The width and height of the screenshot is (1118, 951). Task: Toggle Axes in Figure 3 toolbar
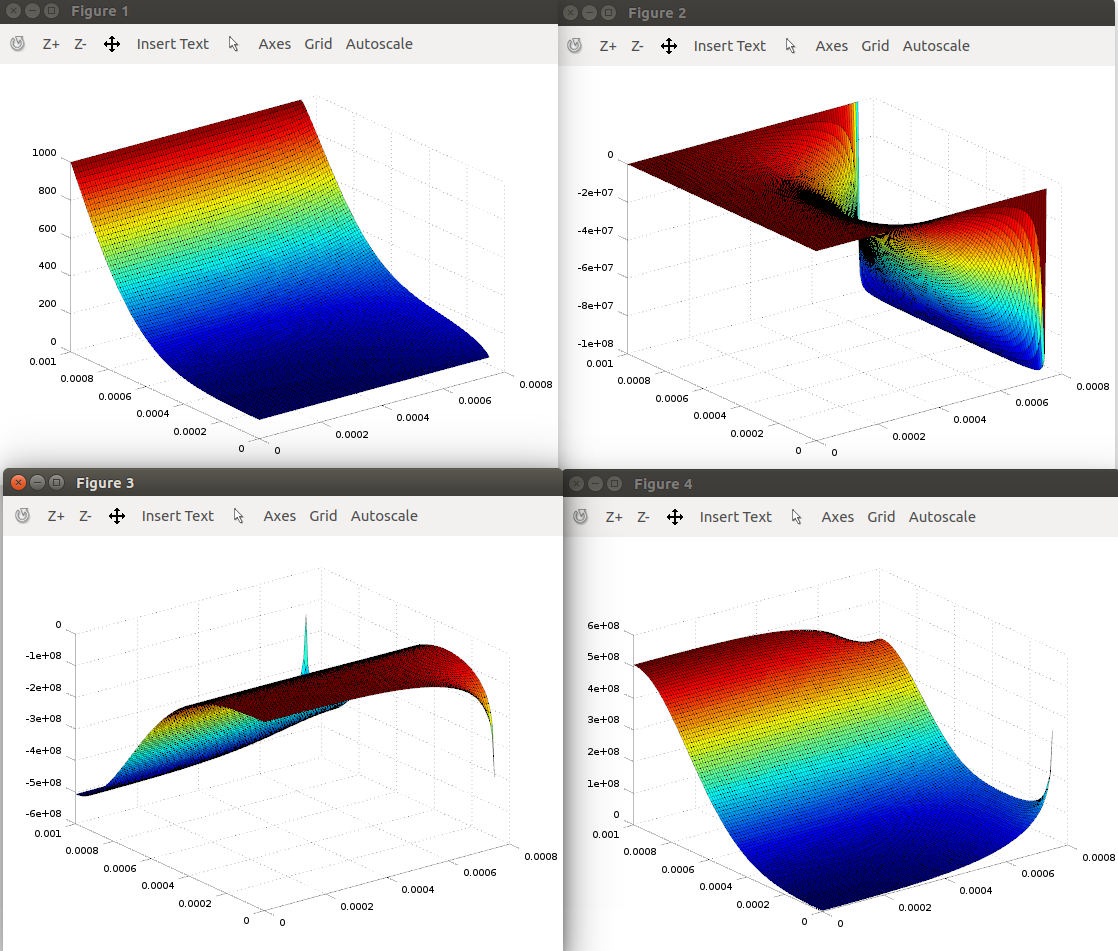pos(280,516)
